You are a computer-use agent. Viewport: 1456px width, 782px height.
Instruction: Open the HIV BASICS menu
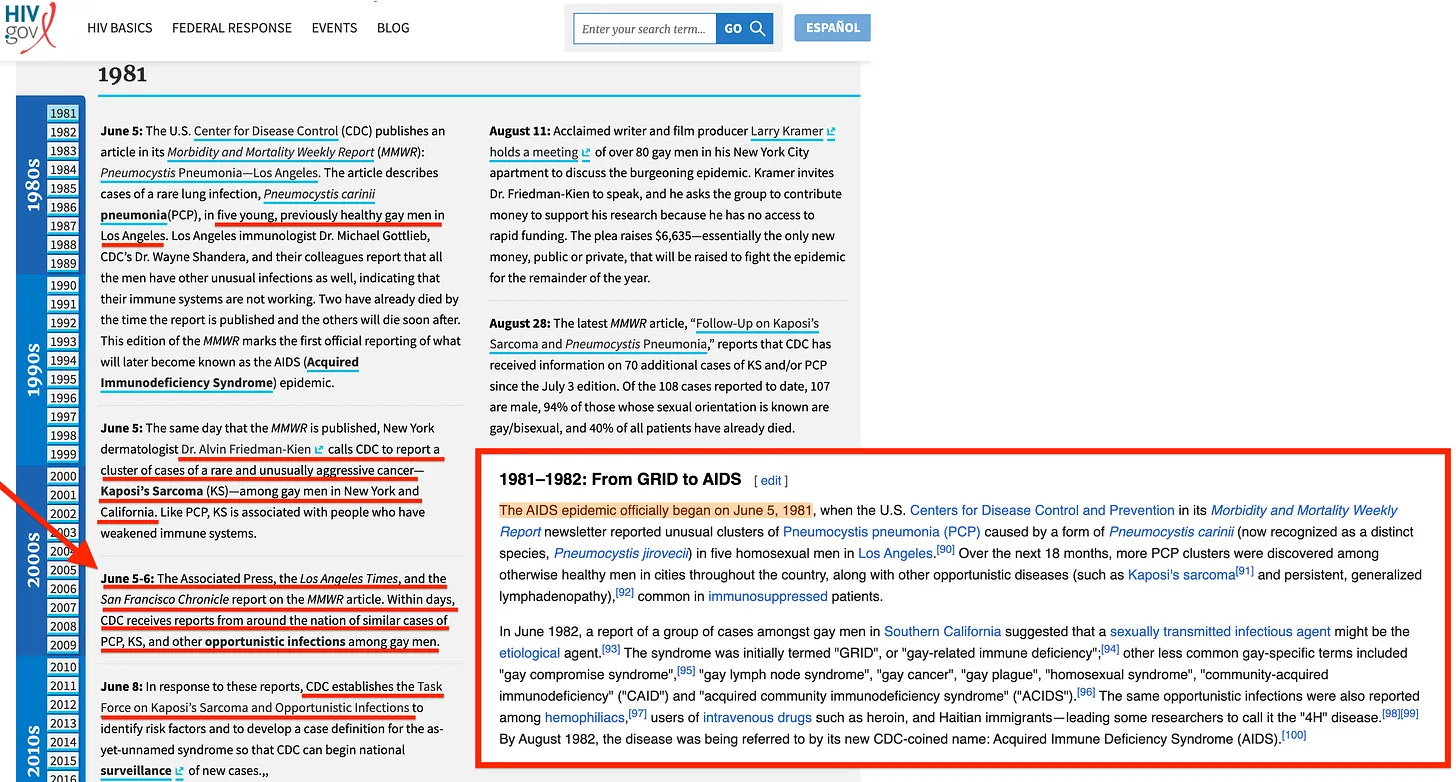(120, 28)
